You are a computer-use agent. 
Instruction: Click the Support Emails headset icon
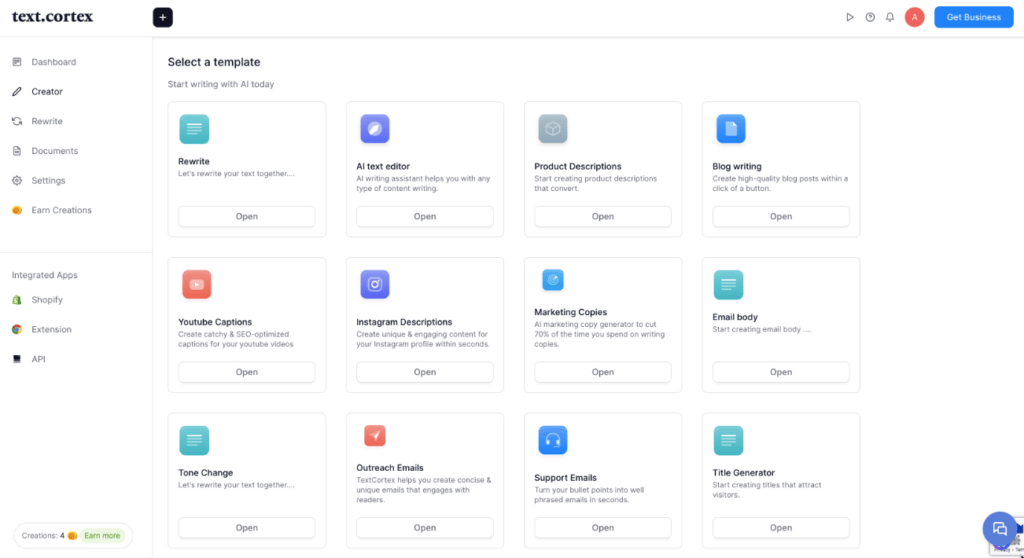point(552,440)
